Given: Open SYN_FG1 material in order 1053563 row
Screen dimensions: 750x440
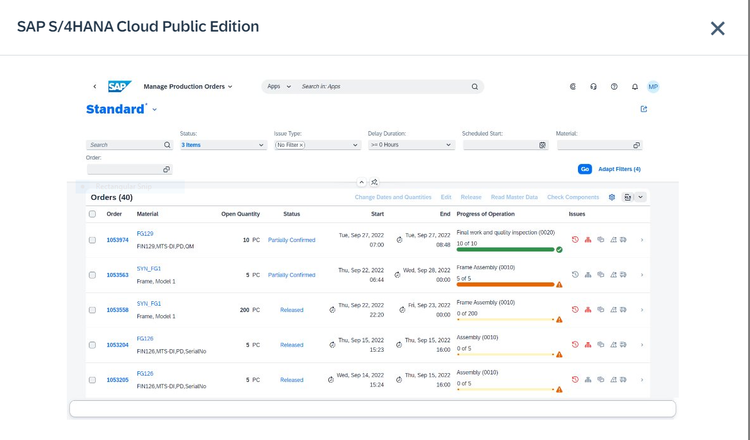Looking at the screenshot, I should click(149, 269).
